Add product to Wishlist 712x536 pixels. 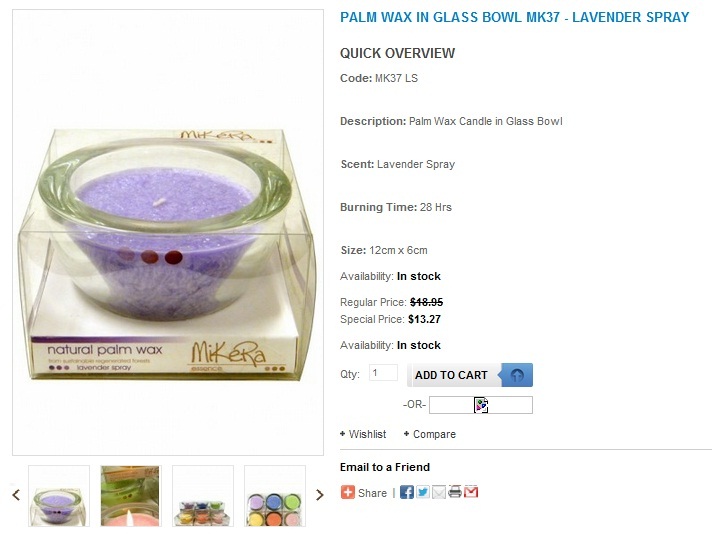click(363, 434)
